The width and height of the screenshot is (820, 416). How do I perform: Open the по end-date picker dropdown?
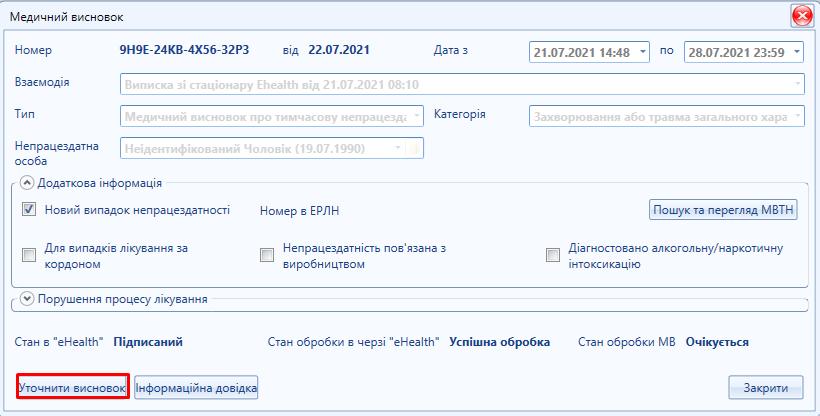pos(796,52)
